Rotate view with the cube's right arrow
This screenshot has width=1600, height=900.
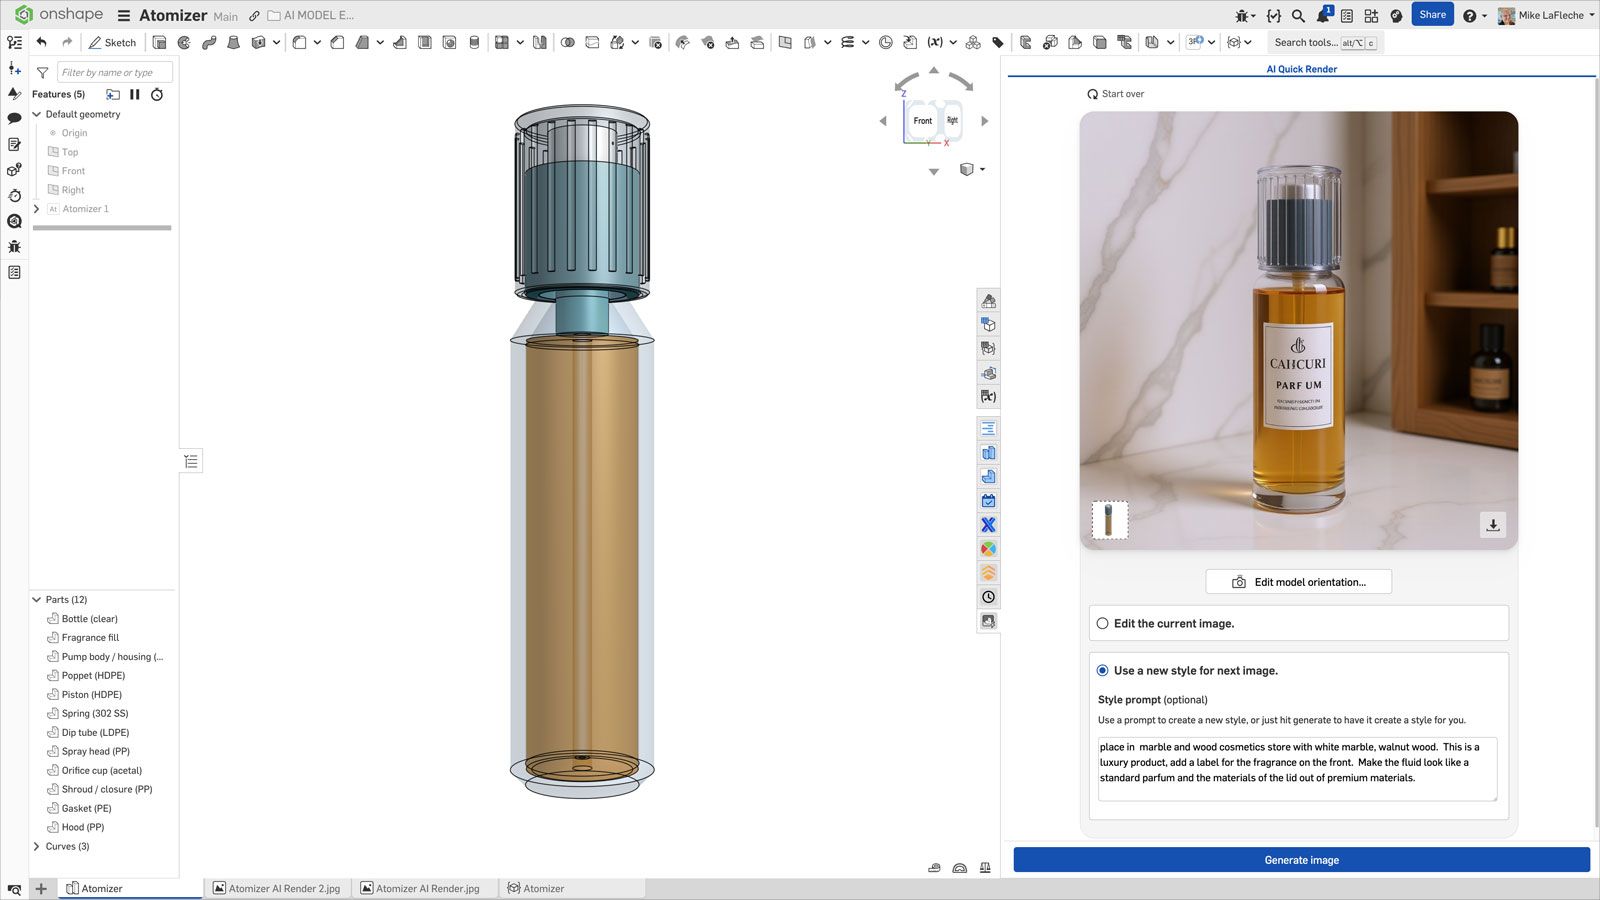985,121
